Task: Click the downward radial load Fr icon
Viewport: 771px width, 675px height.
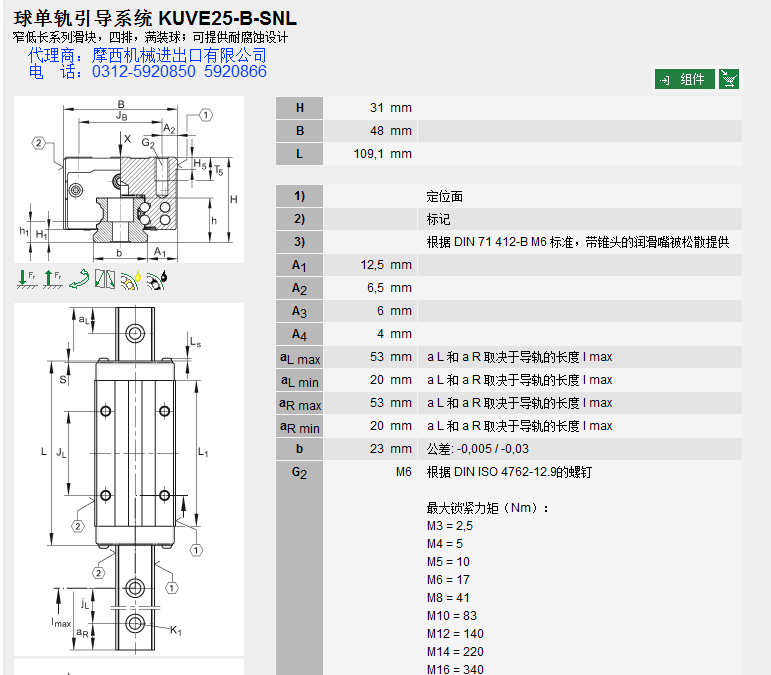Action: (x=25, y=280)
